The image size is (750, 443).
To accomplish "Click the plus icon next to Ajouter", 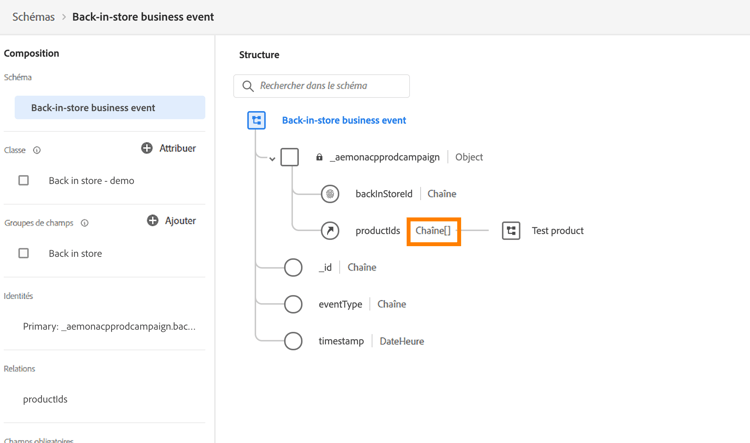I will tap(153, 220).
